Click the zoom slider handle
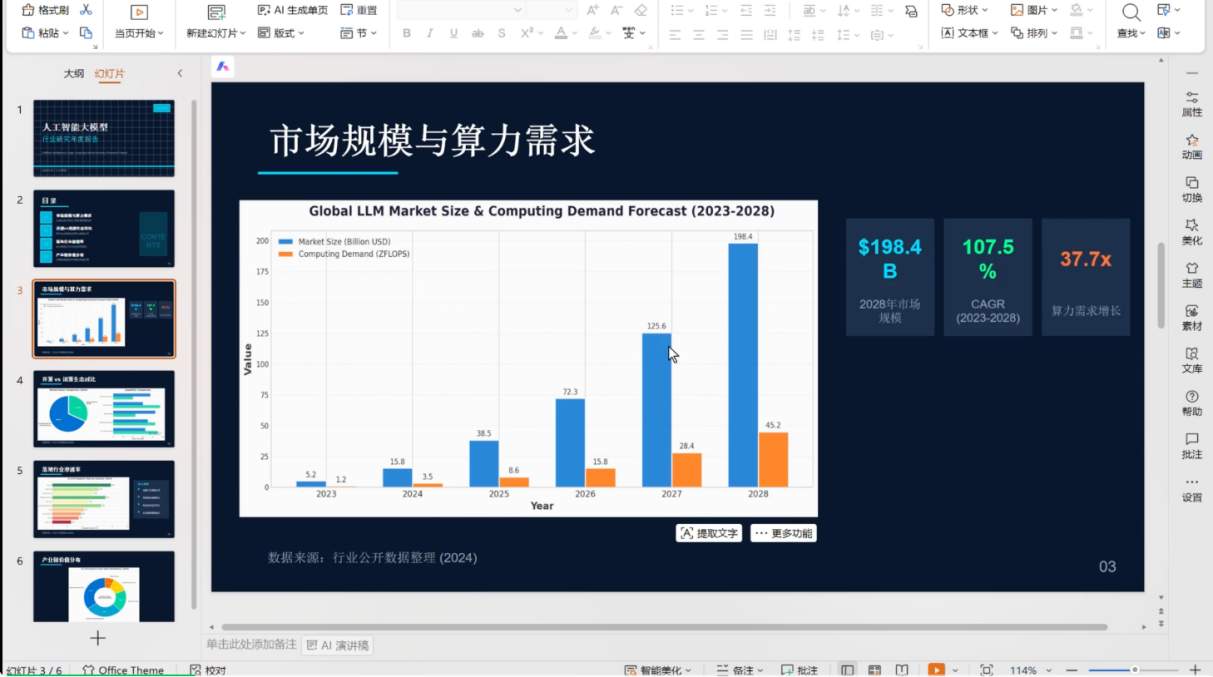The height and width of the screenshot is (677, 1213). [1135, 670]
